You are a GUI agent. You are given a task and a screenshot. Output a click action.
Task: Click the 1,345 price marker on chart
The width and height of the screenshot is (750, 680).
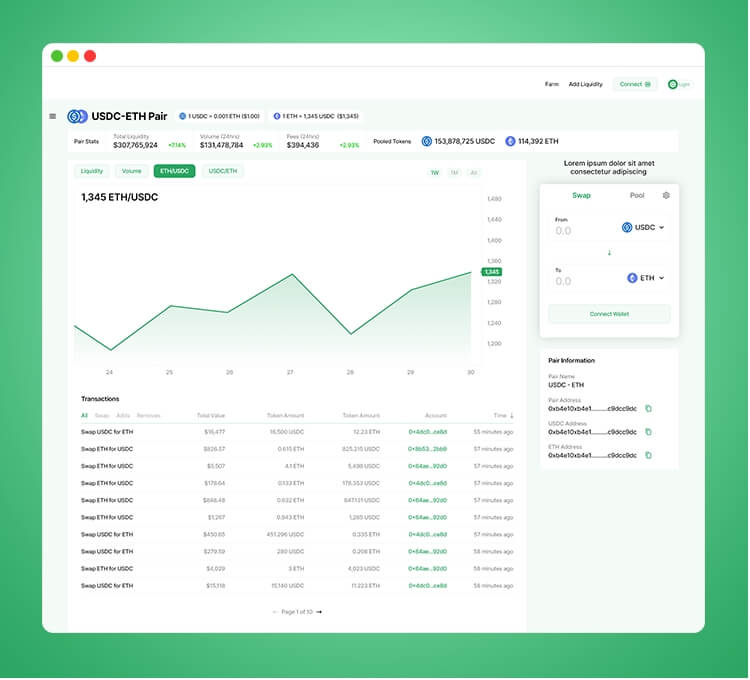(x=492, y=273)
